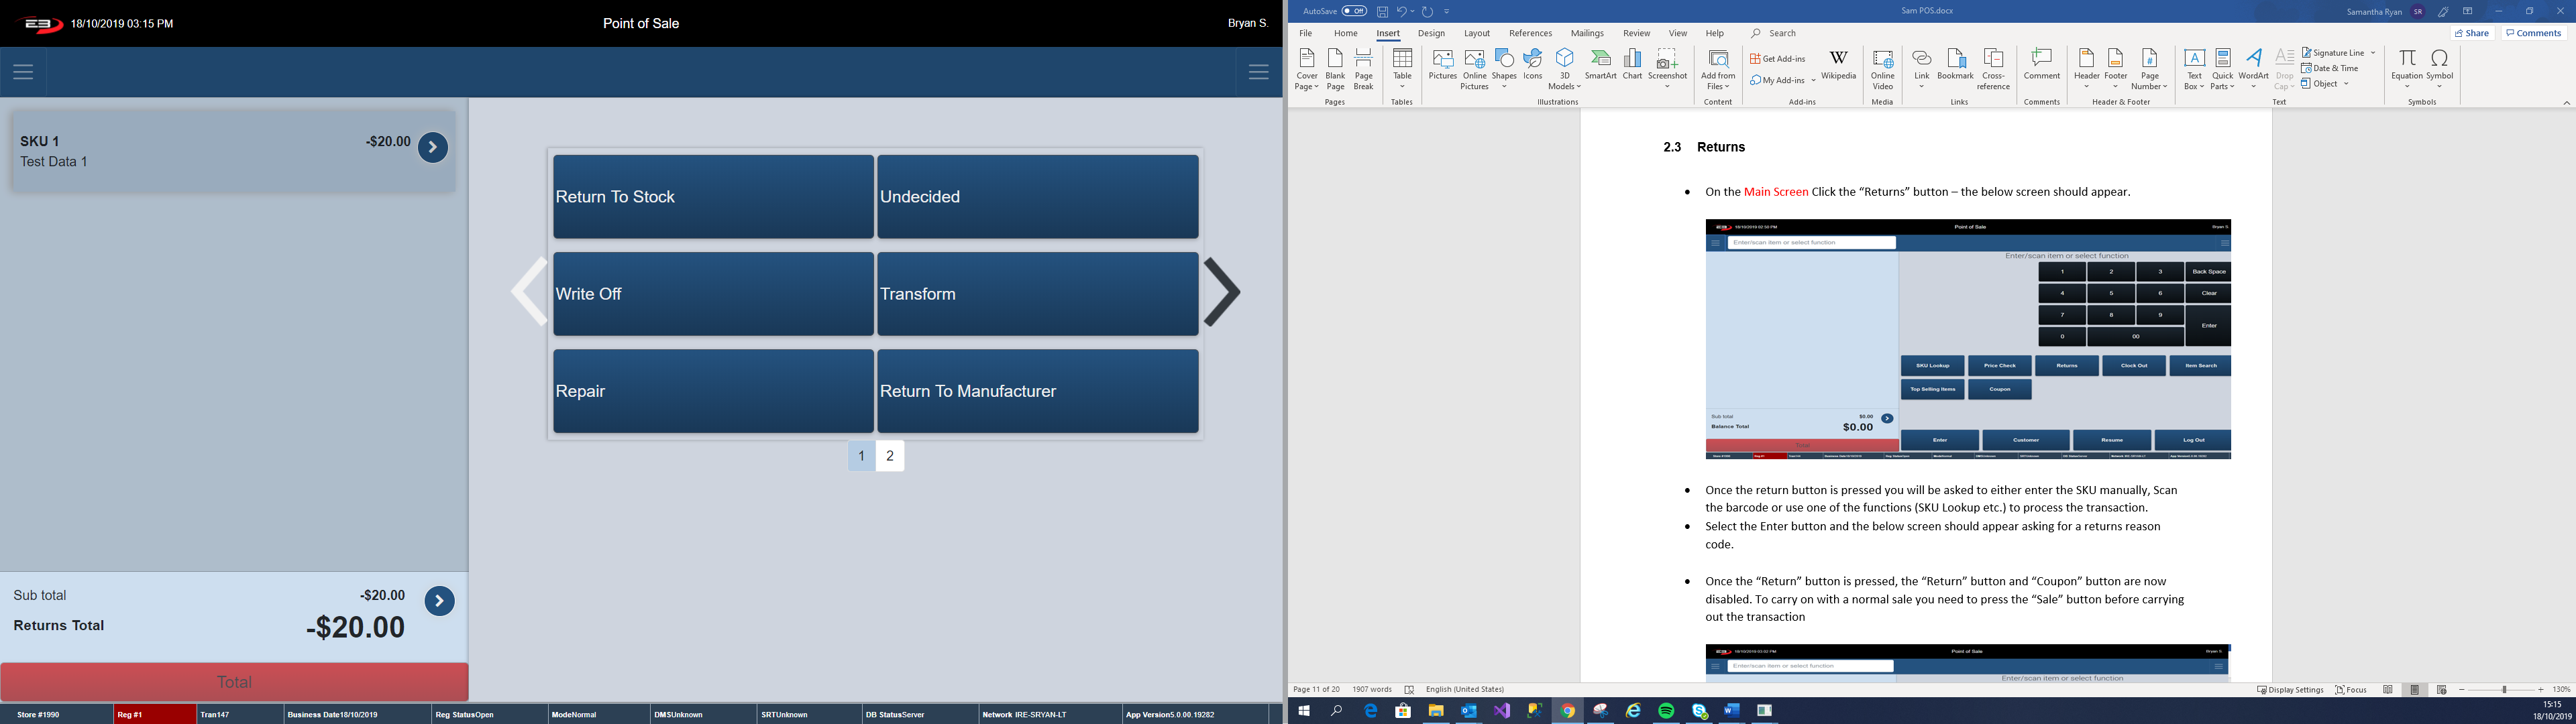Expand the Signature Line dropdown arrow
Screen dimensions: 2576x724
[x=2372, y=53]
